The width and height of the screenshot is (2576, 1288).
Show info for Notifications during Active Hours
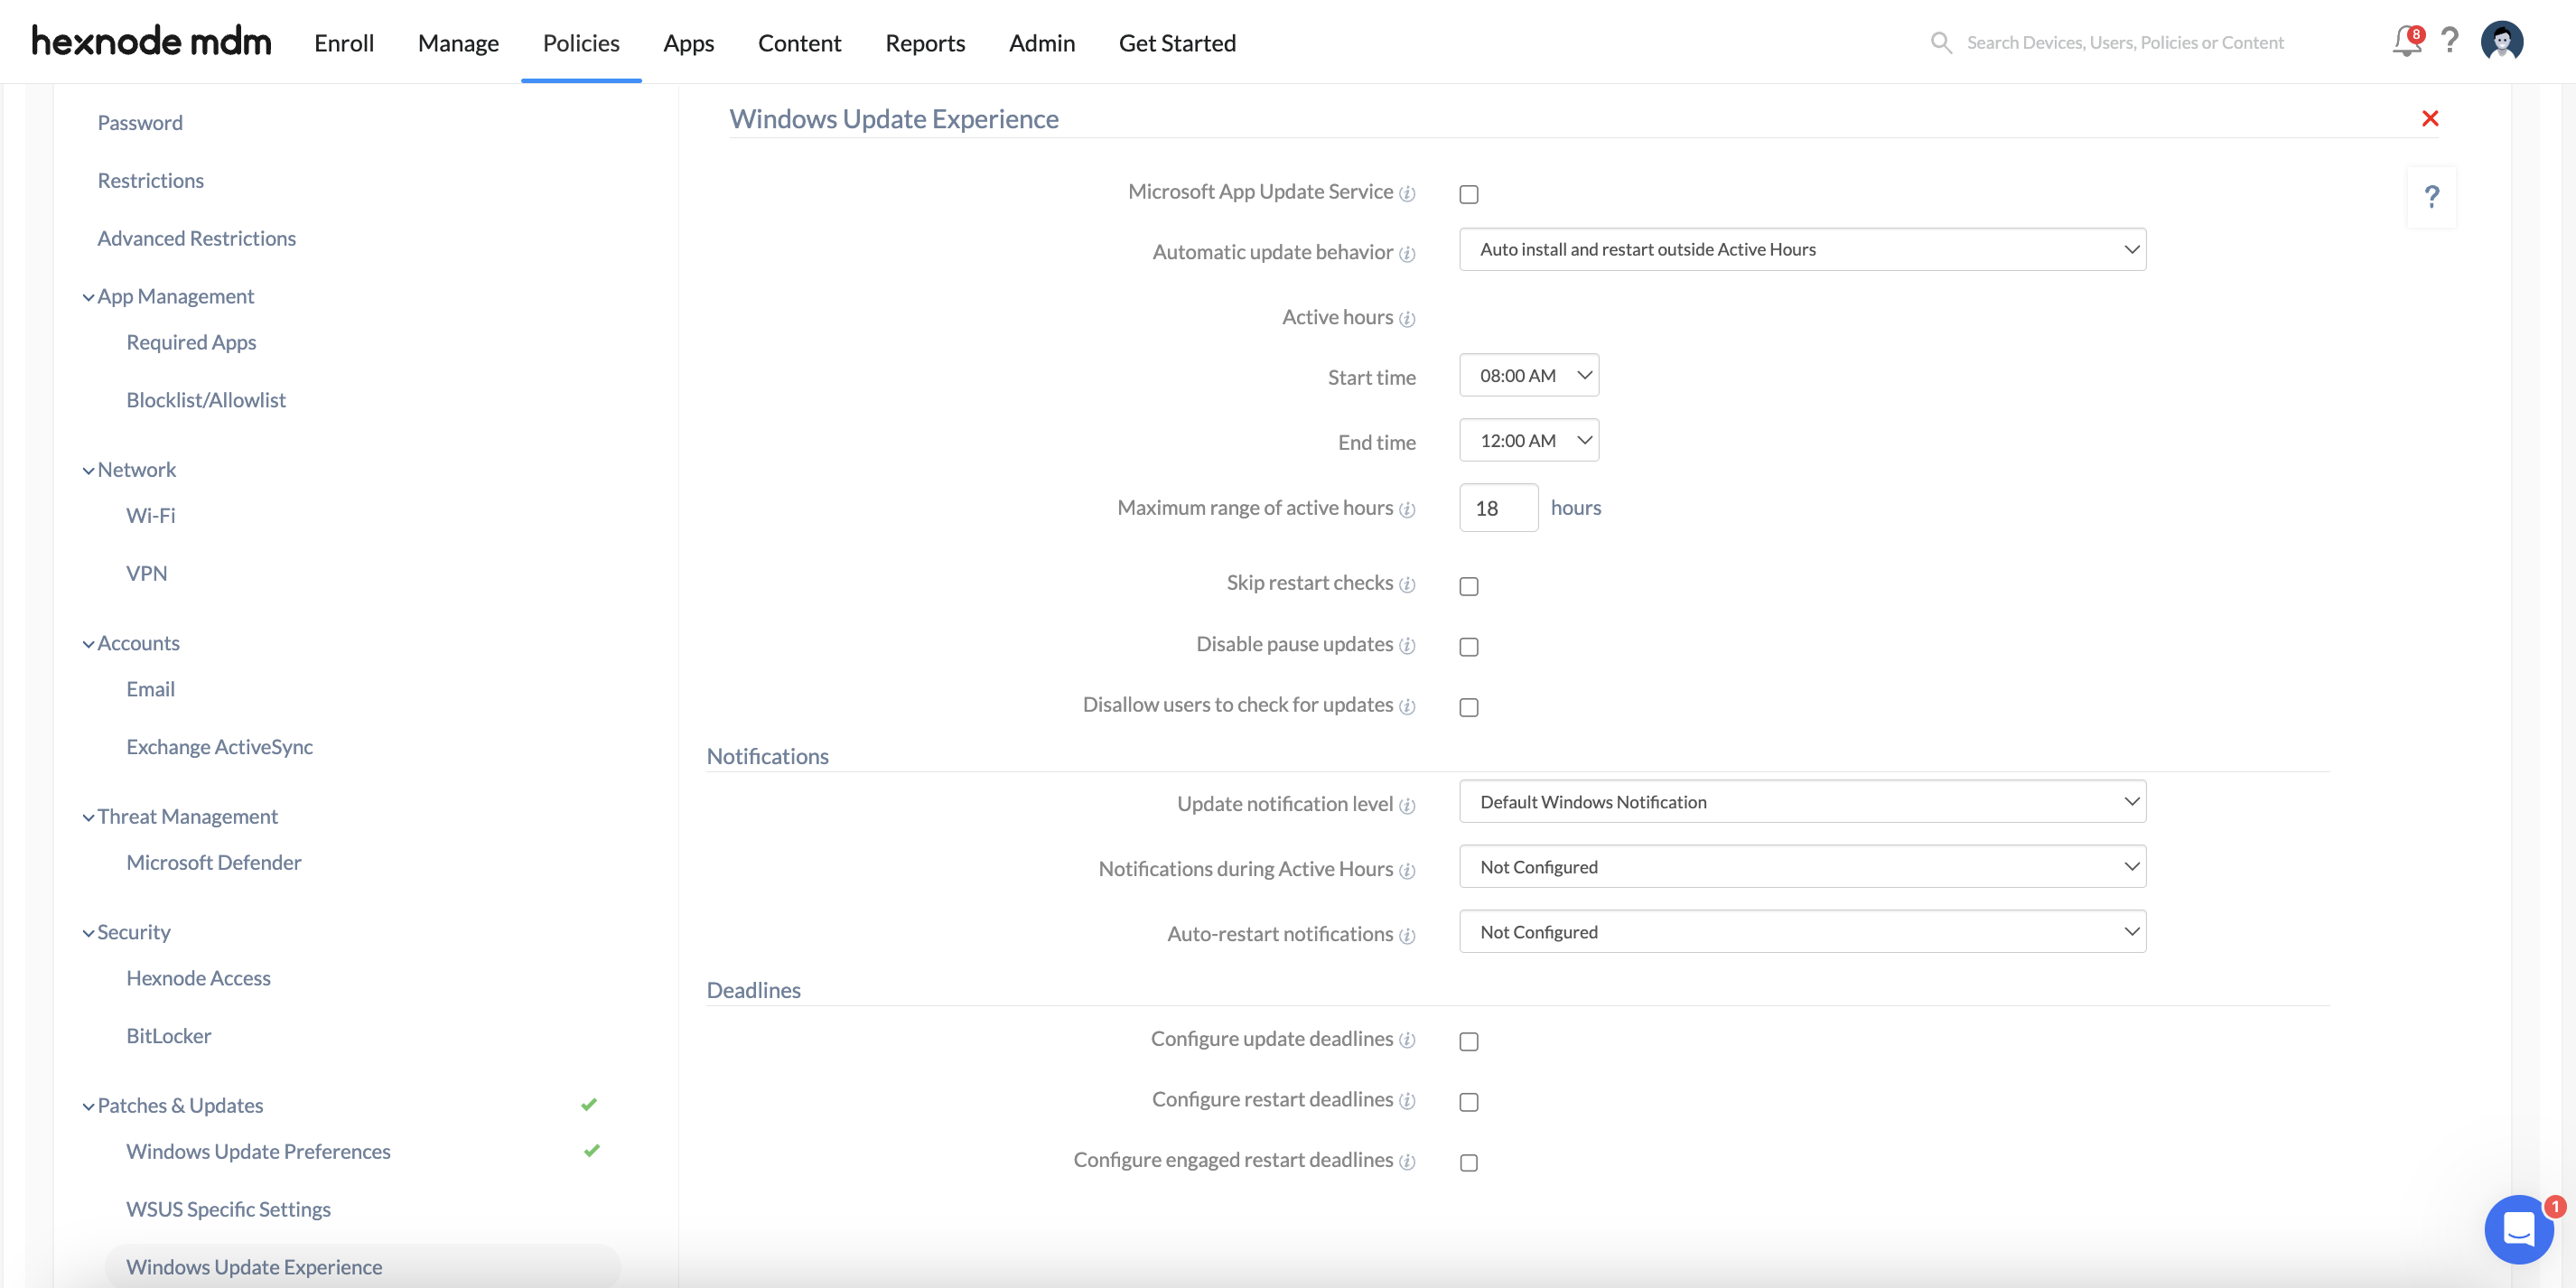tap(1407, 870)
